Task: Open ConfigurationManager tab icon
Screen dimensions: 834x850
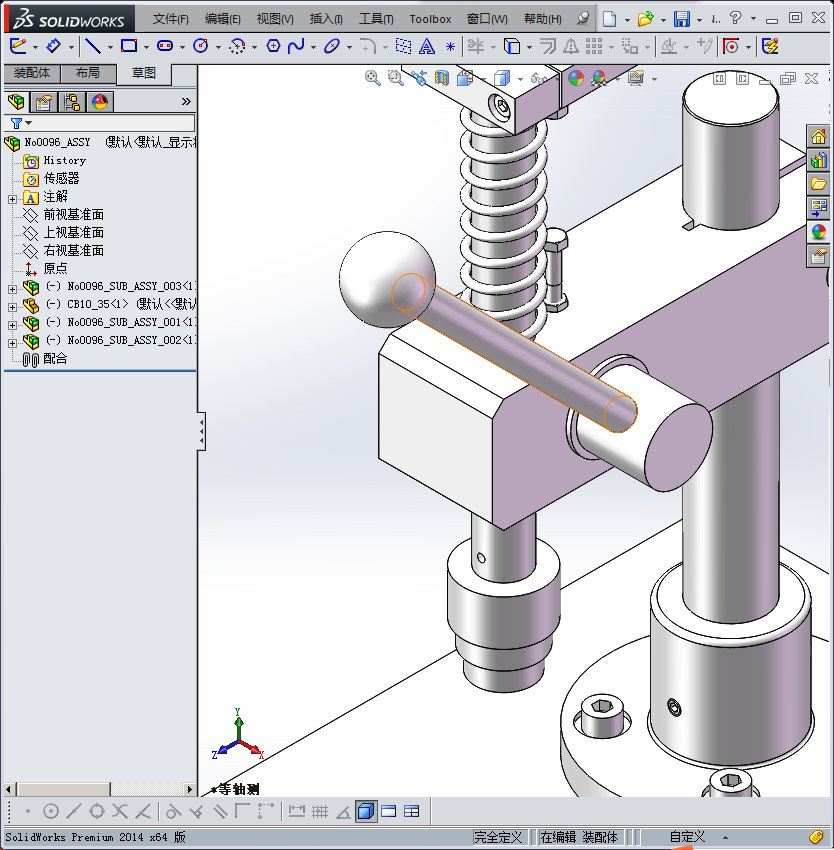Action: click(72, 101)
